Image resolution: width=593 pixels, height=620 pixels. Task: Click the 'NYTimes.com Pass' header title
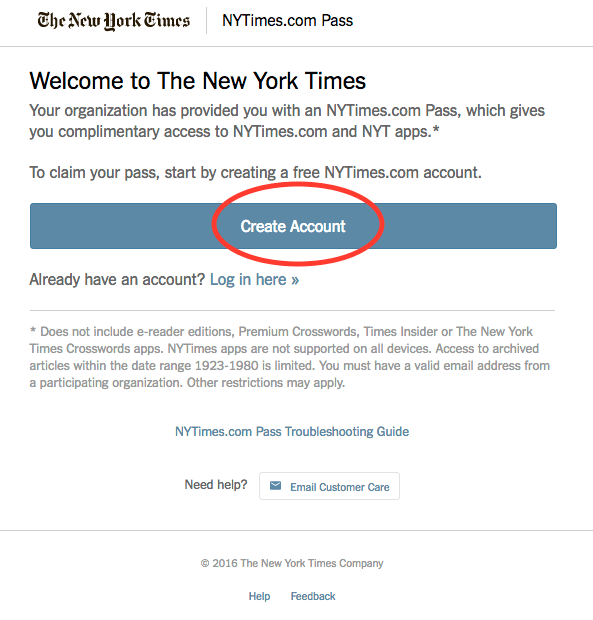point(287,21)
